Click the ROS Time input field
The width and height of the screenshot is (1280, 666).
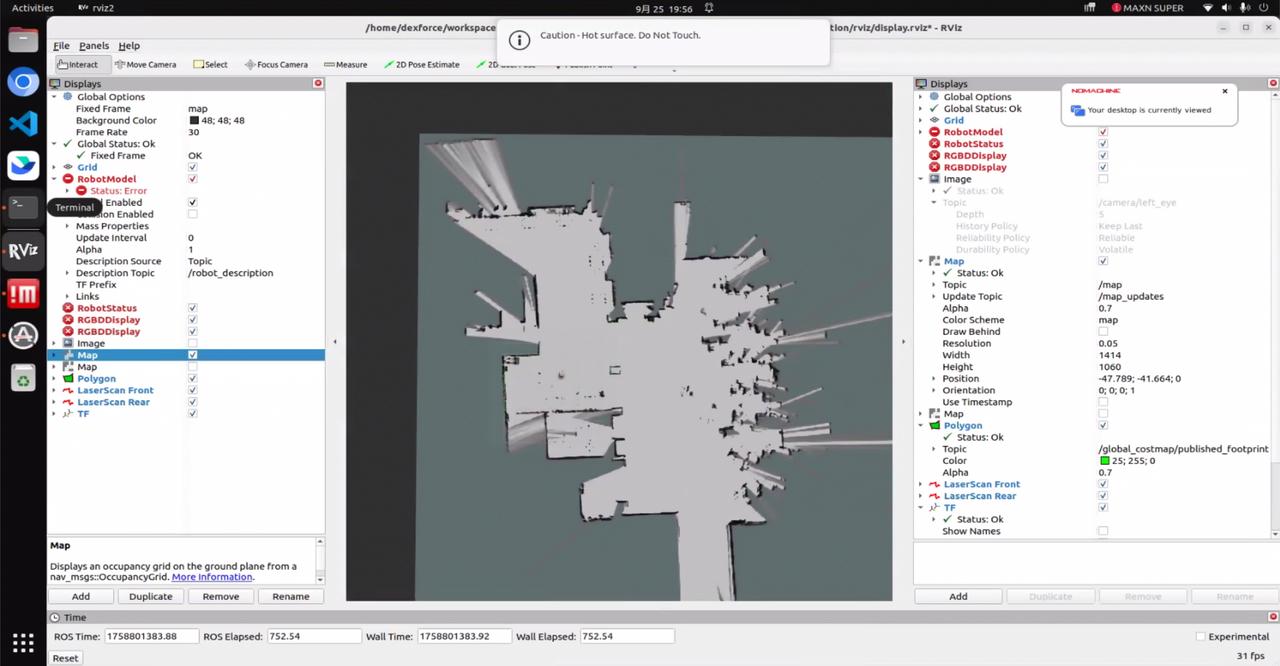pyautogui.click(x=150, y=636)
